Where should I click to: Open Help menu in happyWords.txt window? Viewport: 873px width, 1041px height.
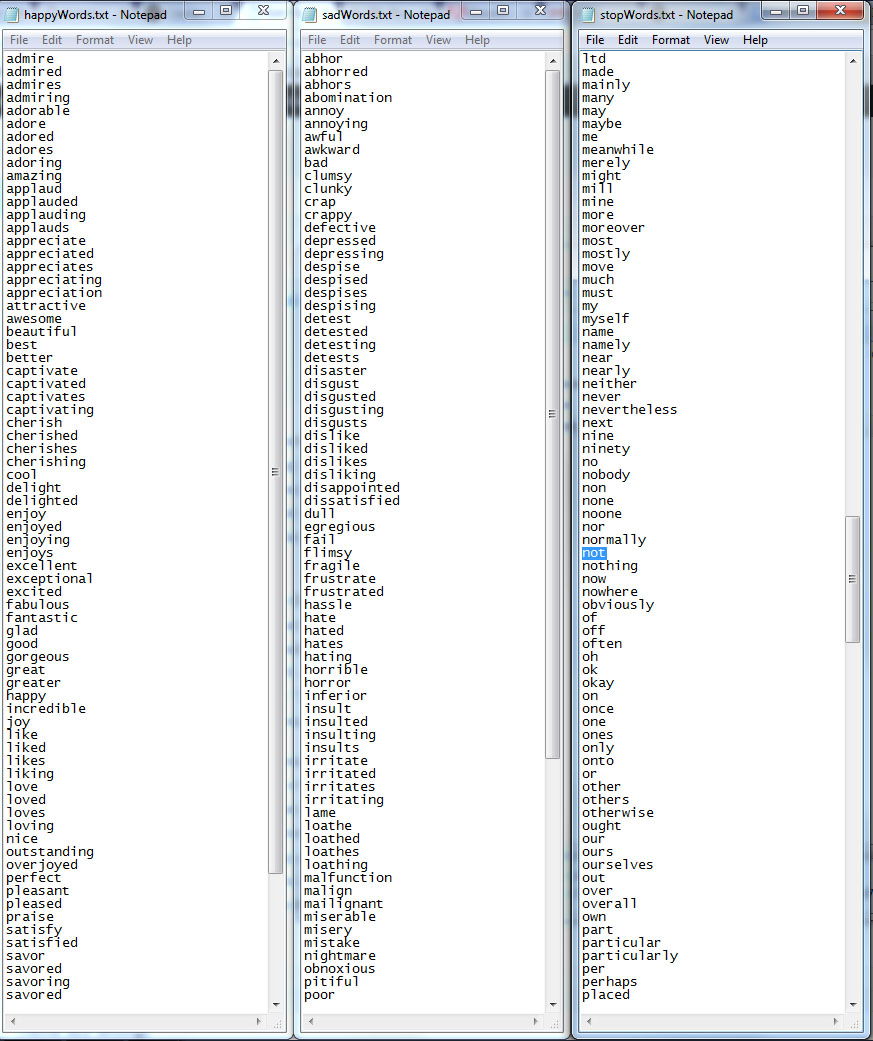[x=179, y=40]
